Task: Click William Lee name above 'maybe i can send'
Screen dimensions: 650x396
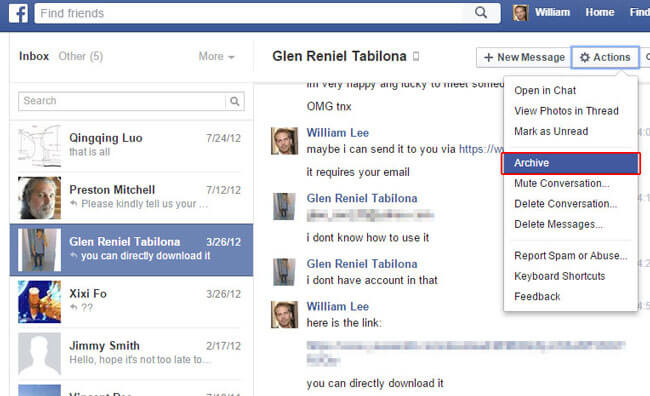Action: [337, 133]
